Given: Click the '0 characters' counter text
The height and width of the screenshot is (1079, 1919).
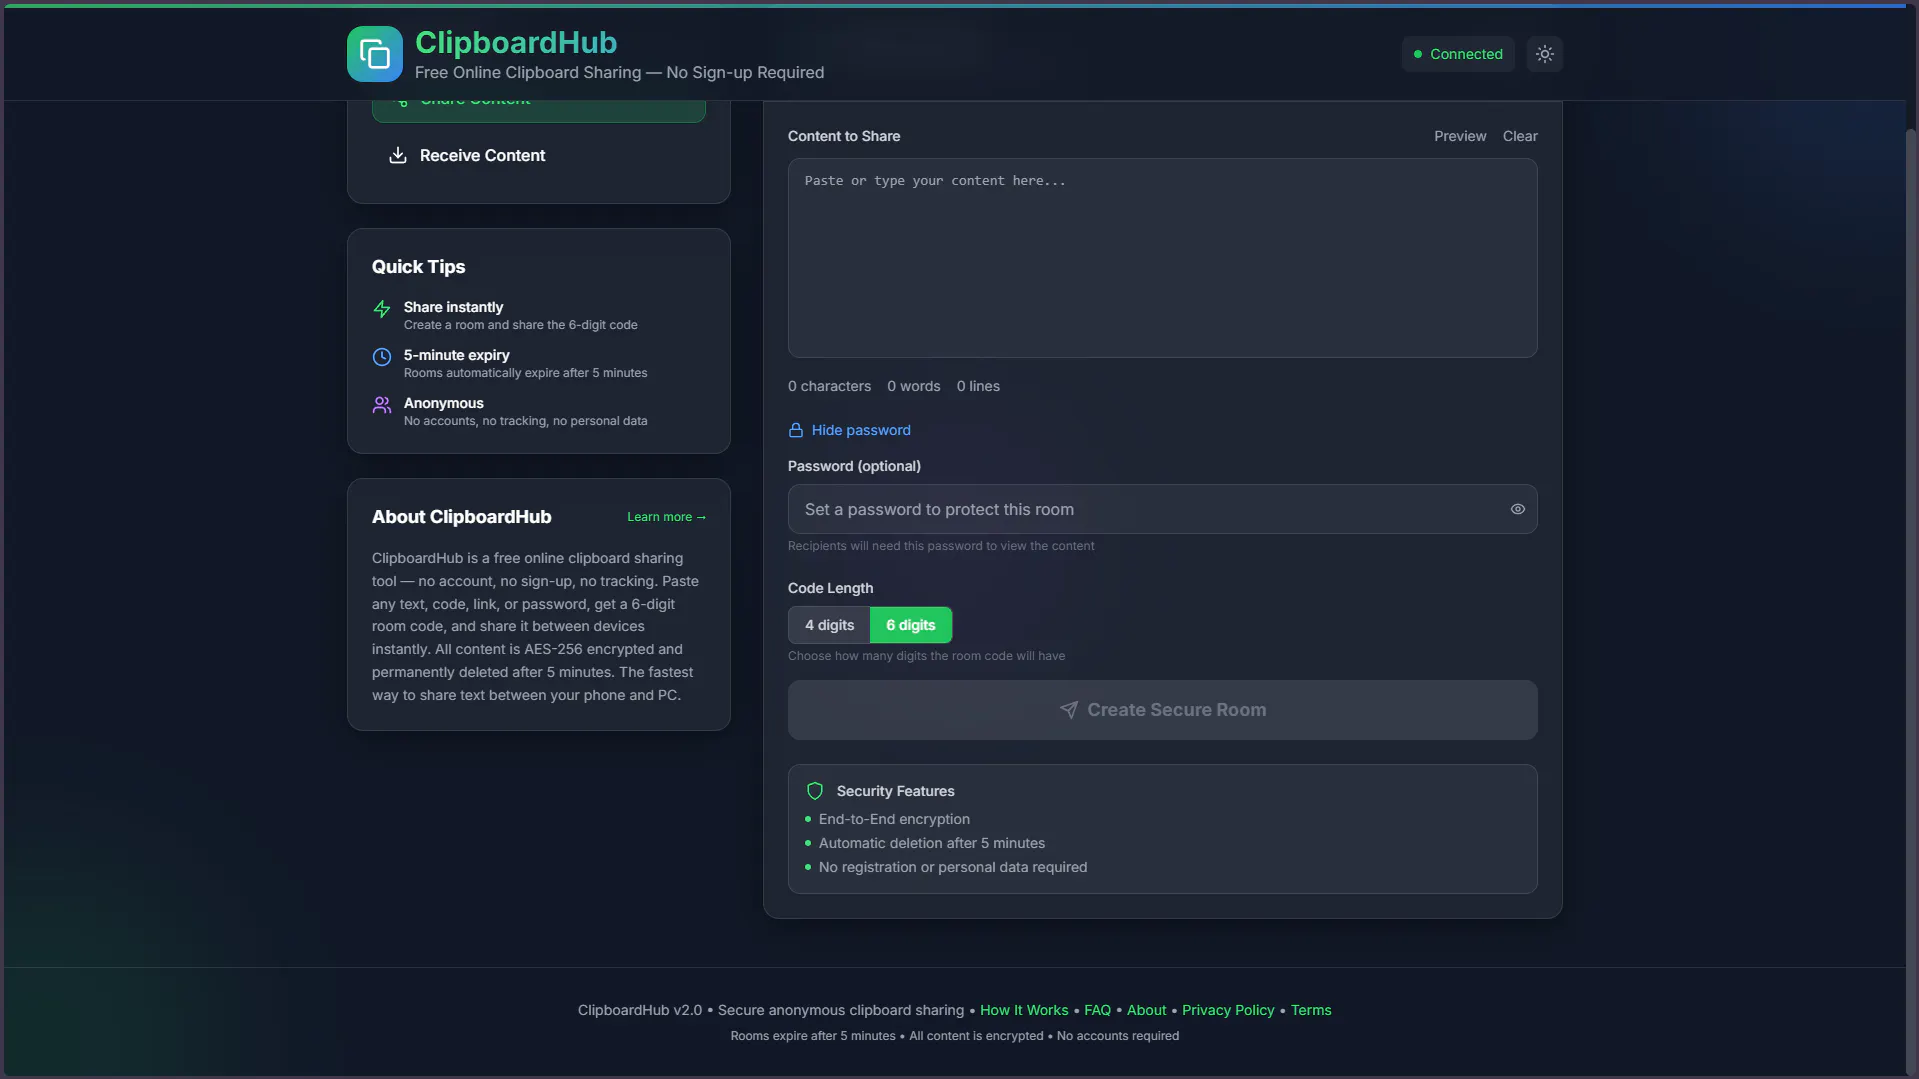Looking at the screenshot, I should [x=829, y=386].
